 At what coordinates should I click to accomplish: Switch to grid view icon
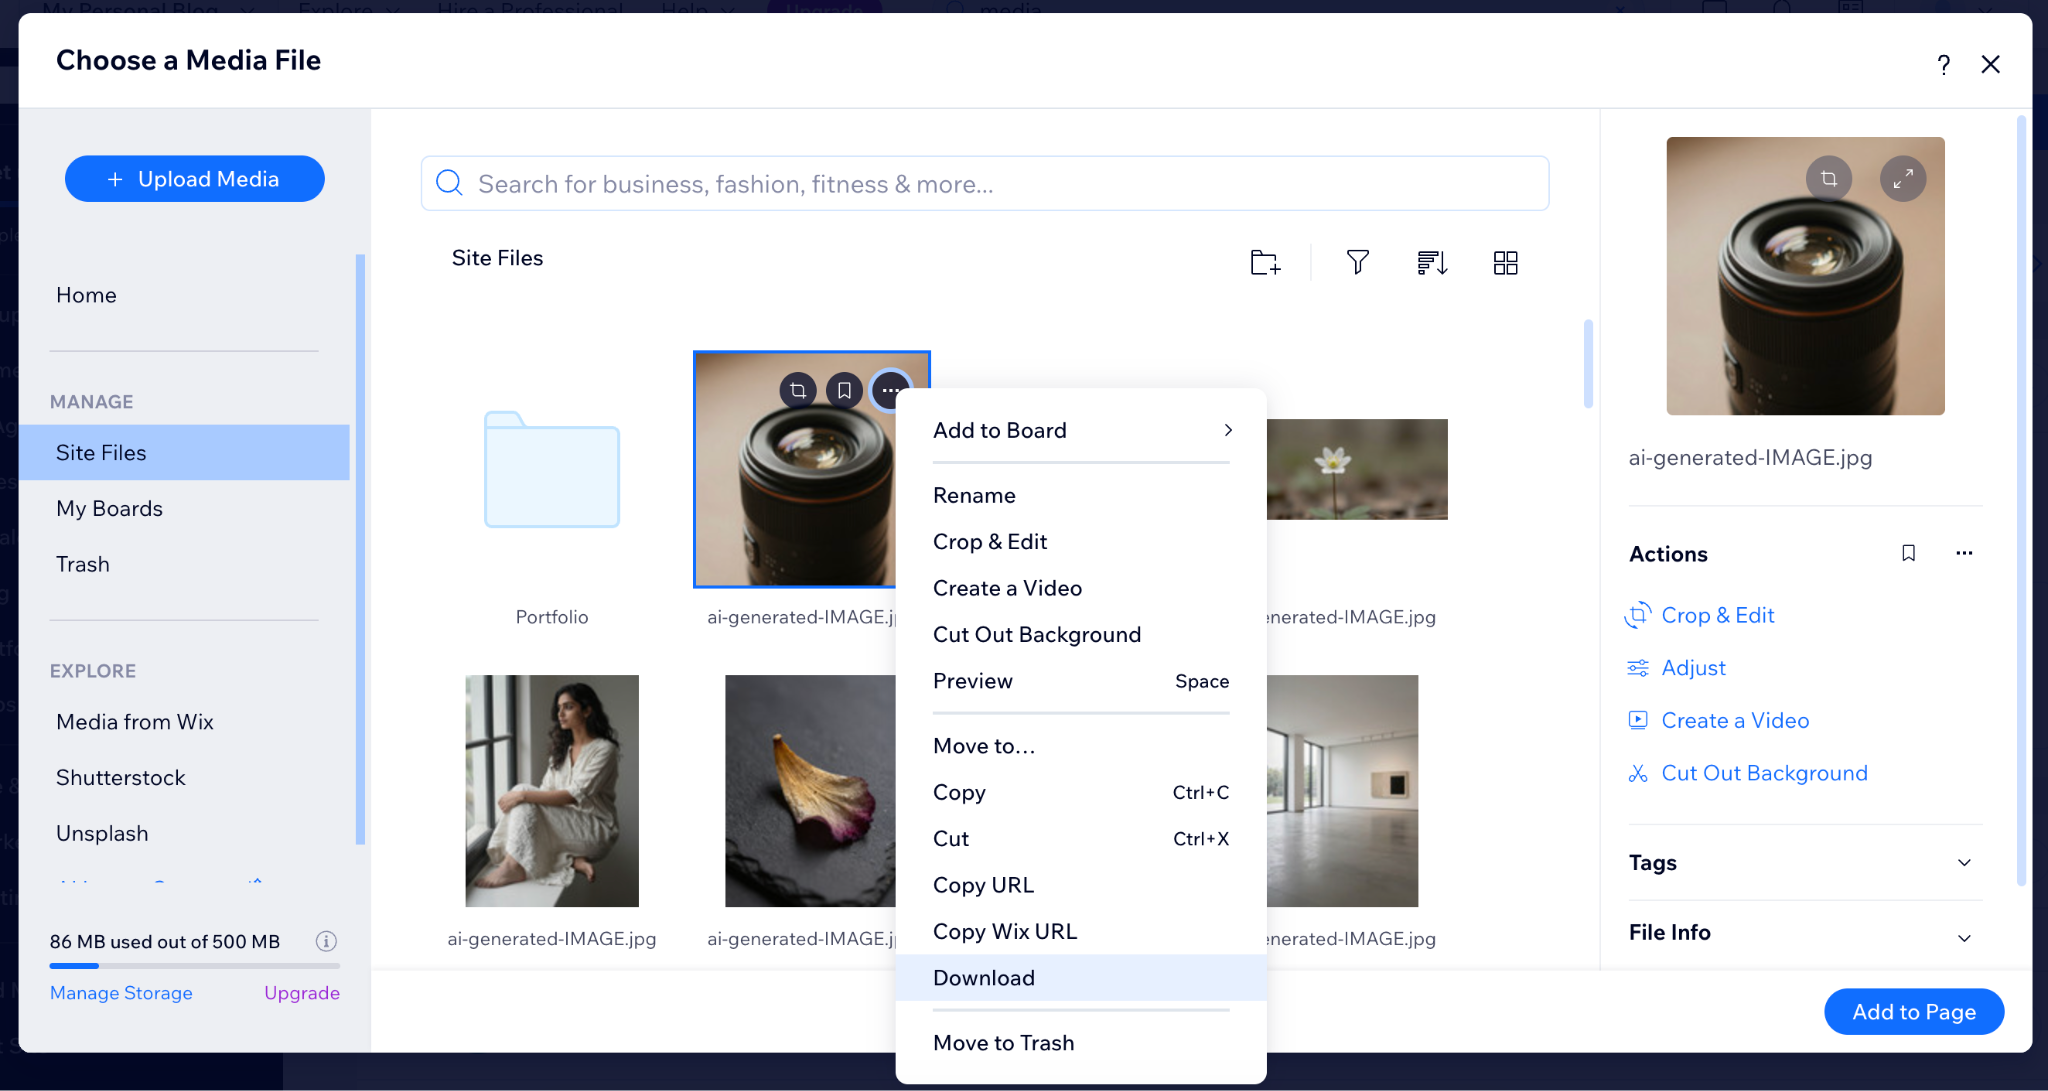pos(1505,262)
